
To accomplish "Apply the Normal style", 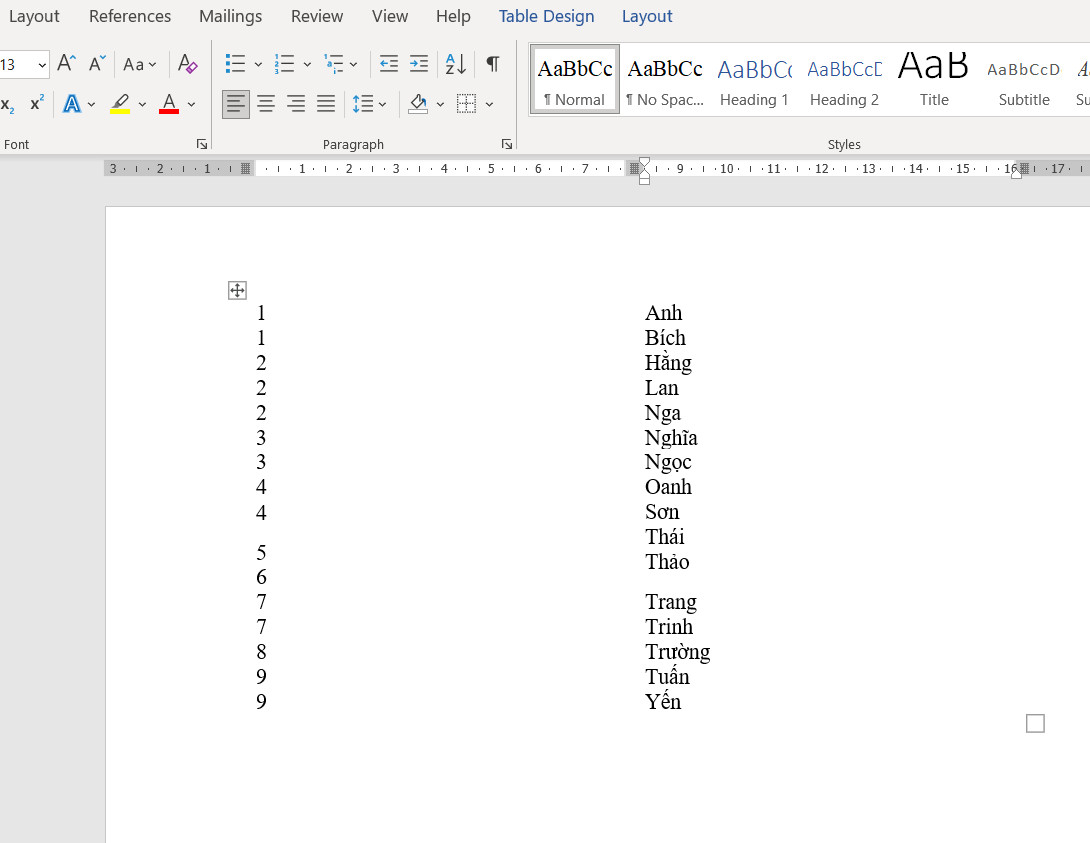I will pyautogui.click(x=575, y=80).
